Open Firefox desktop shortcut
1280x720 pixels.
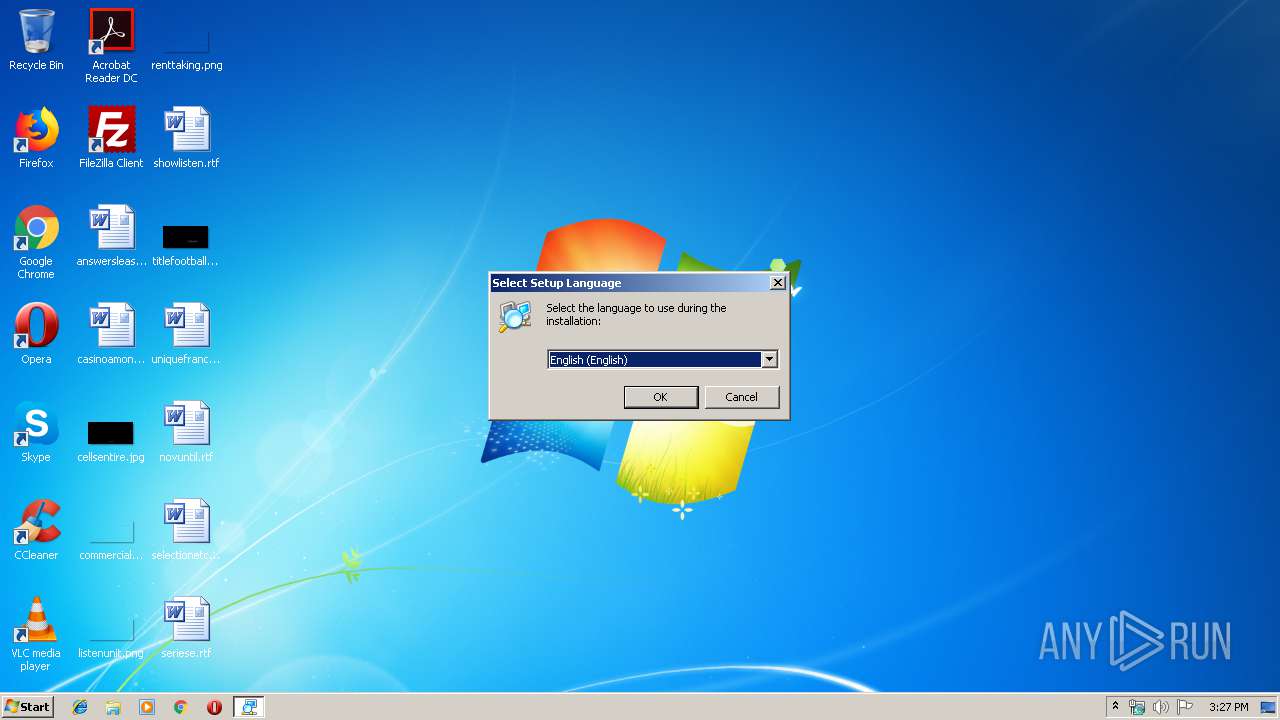pos(36,138)
